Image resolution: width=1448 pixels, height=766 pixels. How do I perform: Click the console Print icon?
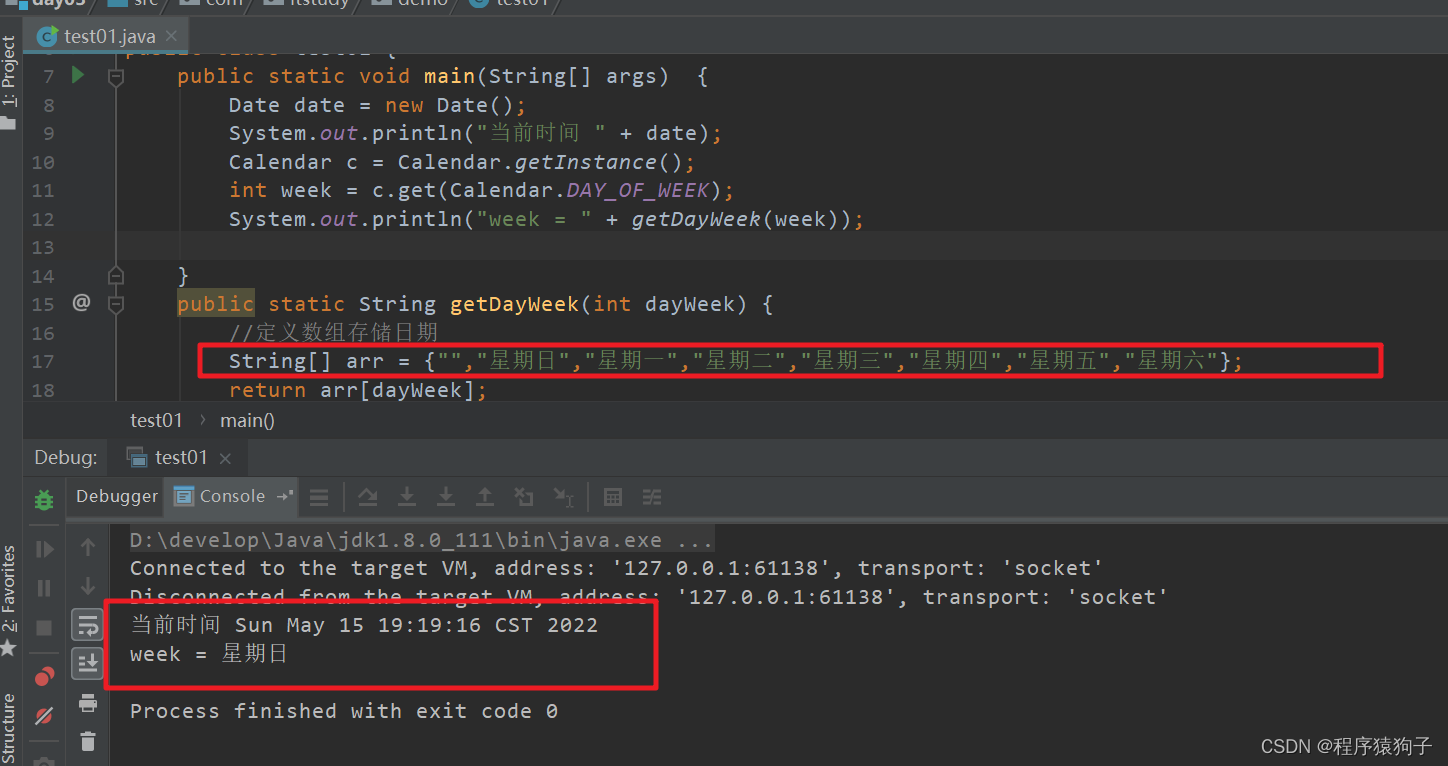tap(88, 703)
